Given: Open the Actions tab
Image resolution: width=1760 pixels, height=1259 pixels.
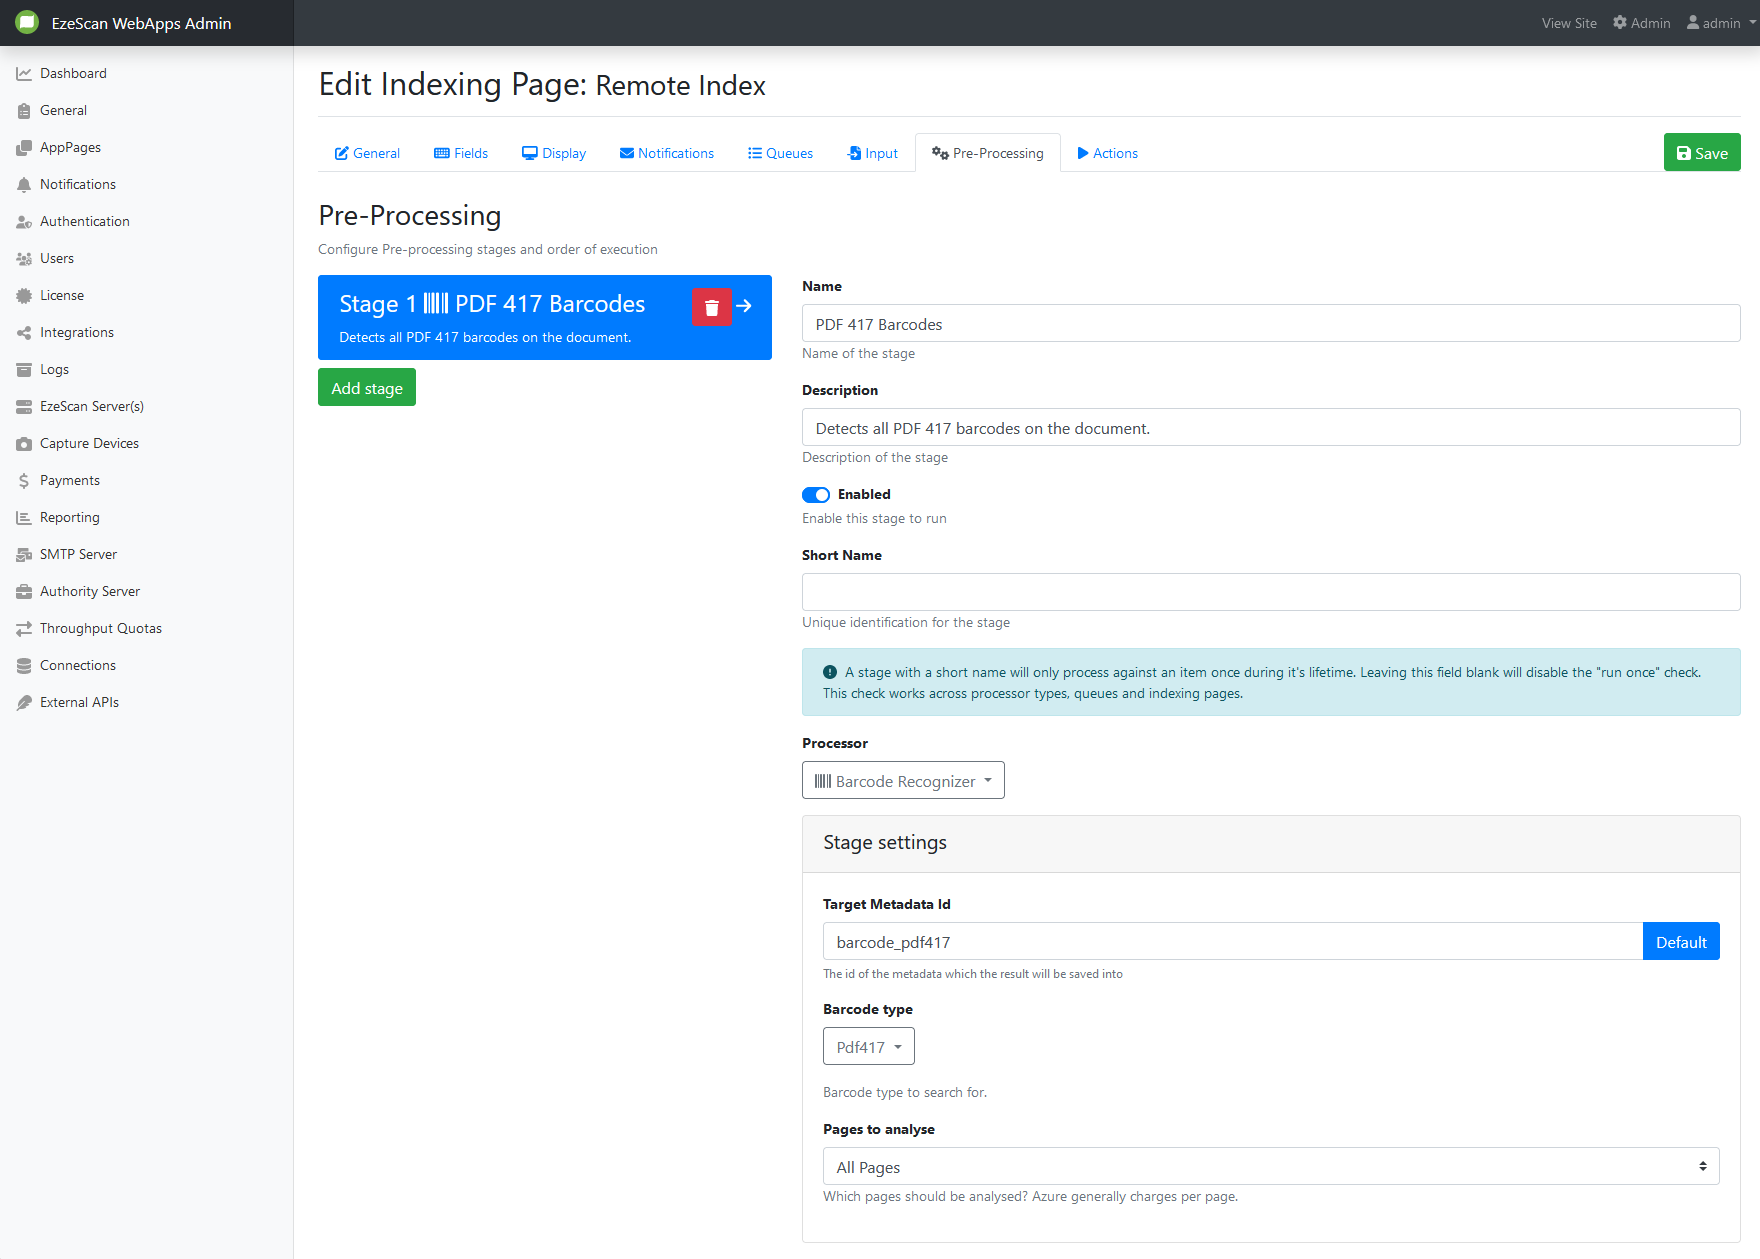Looking at the screenshot, I should pyautogui.click(x=1107, y=153).
